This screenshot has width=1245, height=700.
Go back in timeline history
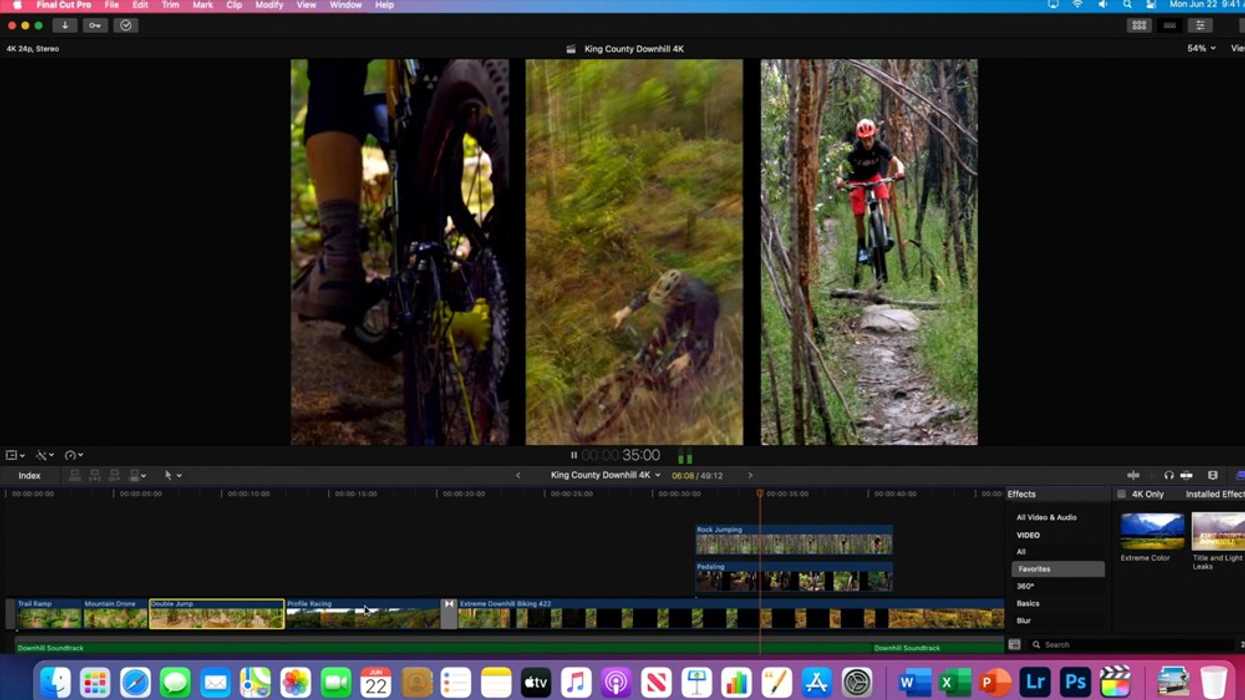pyautogui.click(x=518, y=476)
